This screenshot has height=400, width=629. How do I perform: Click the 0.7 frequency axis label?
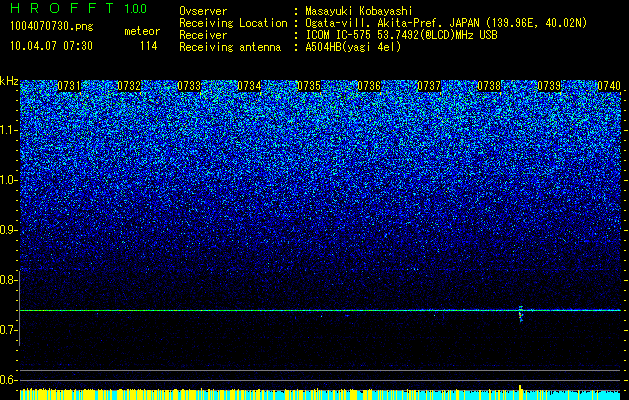point(8,330)
